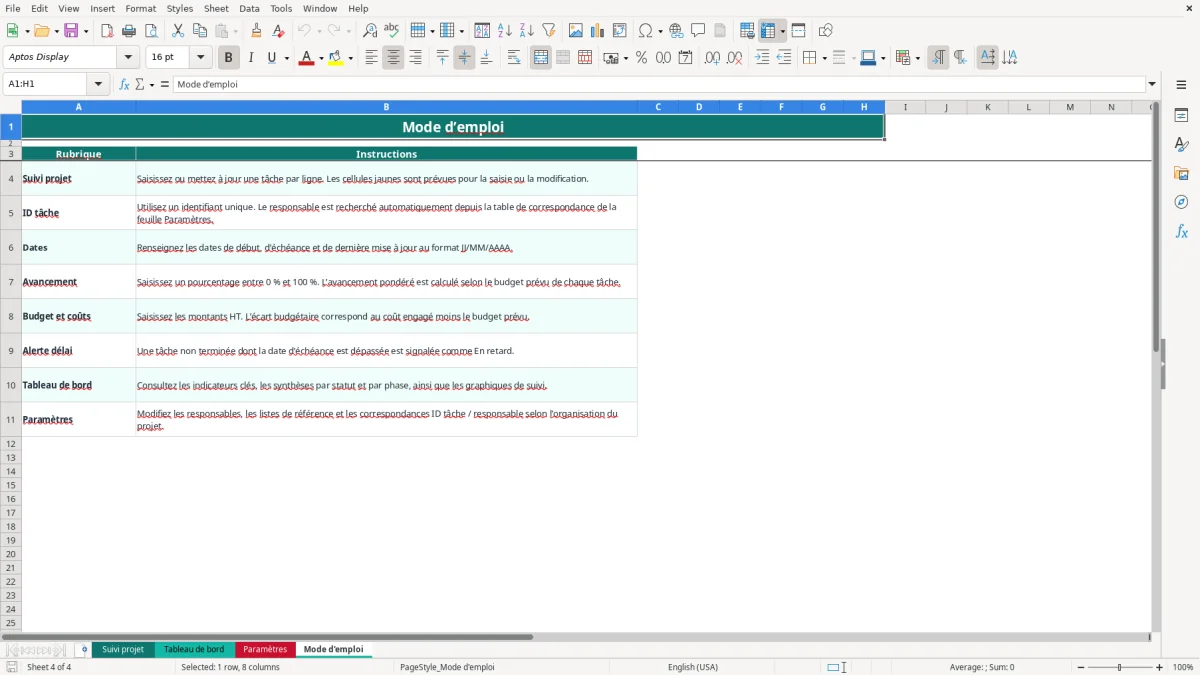The height and width of the screenshot is (675, 1200).
Task: Center the cell text horizontally
Action: tap(393, 58)
